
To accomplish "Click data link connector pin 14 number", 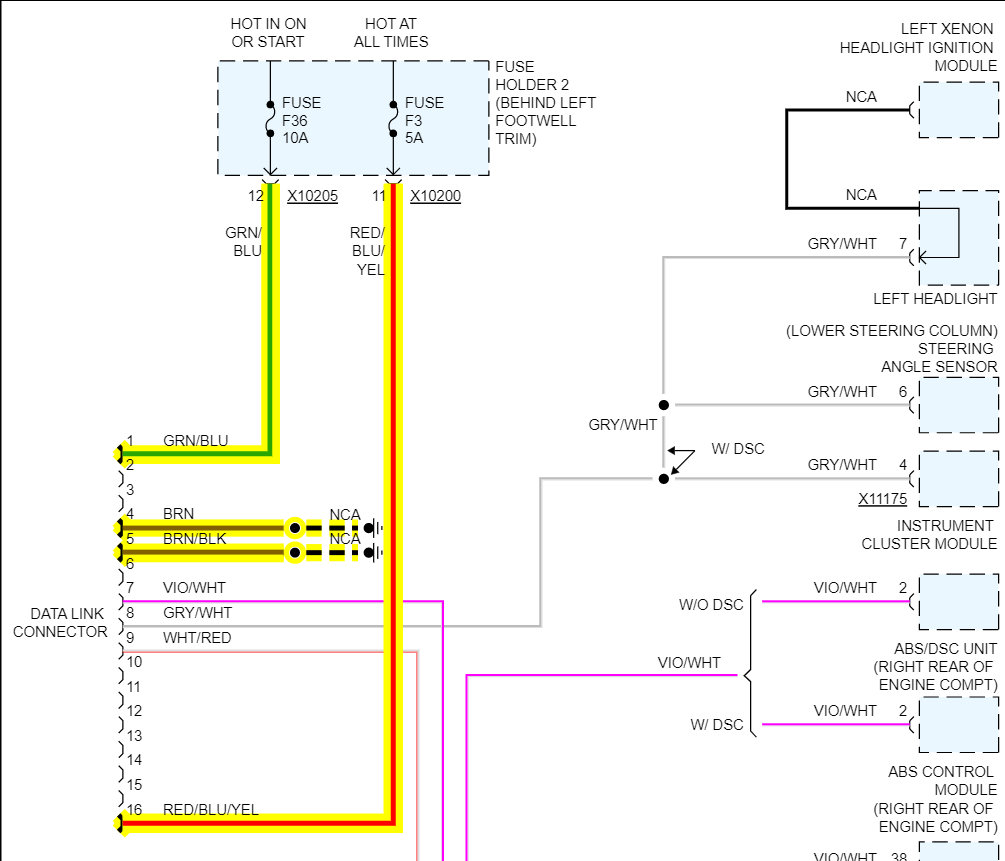I will (x=135, y=760).
